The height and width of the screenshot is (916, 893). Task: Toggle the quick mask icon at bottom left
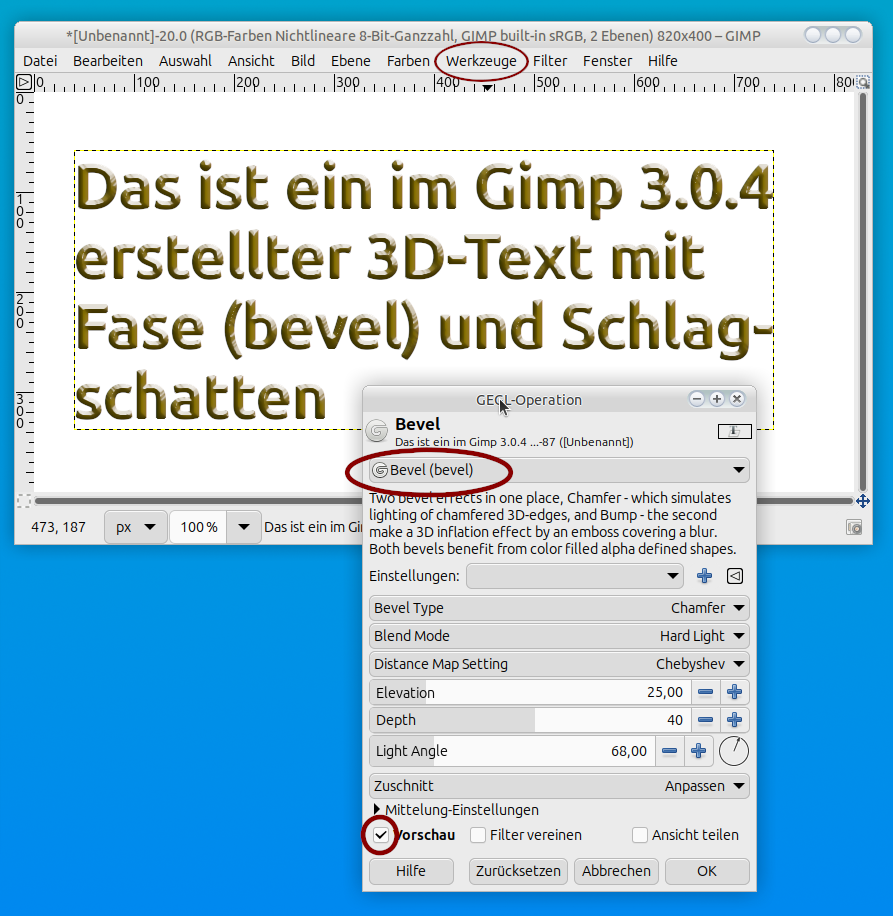(x=24, y=501)
